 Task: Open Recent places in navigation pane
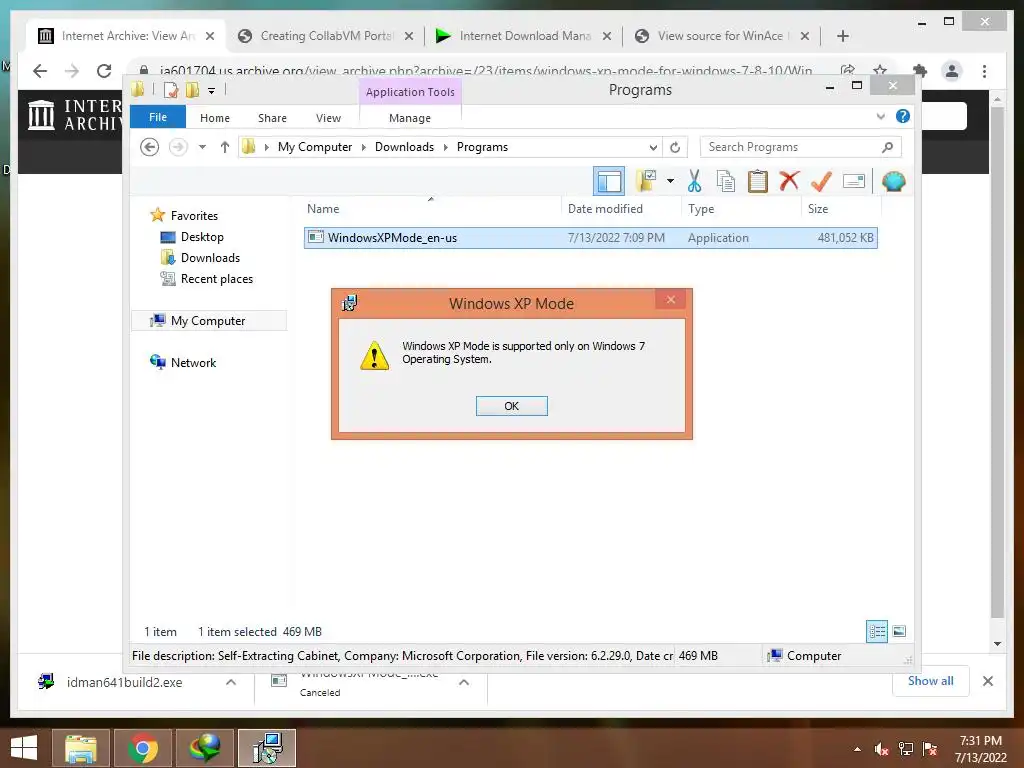coord(216,279)
